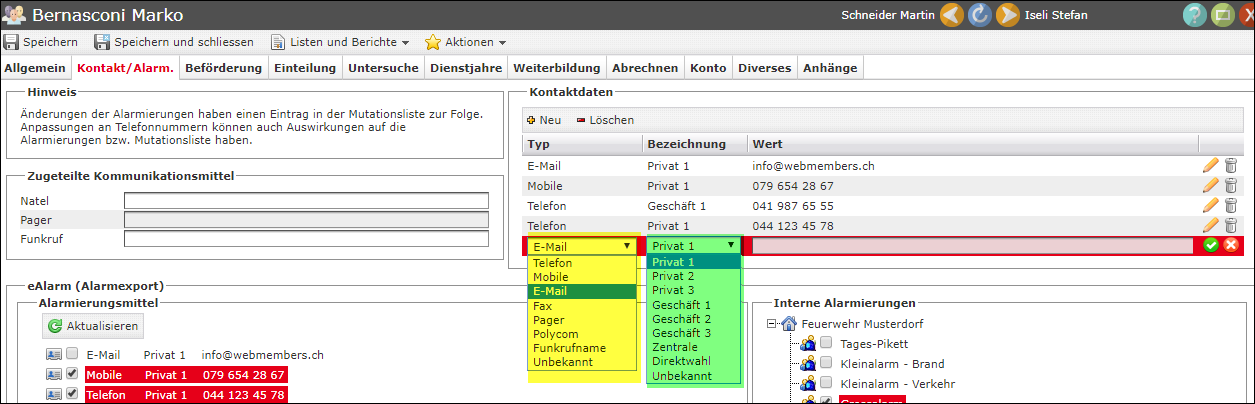
Task: Go to previous member Schneider Martin arrow
Action: point(952,15)
